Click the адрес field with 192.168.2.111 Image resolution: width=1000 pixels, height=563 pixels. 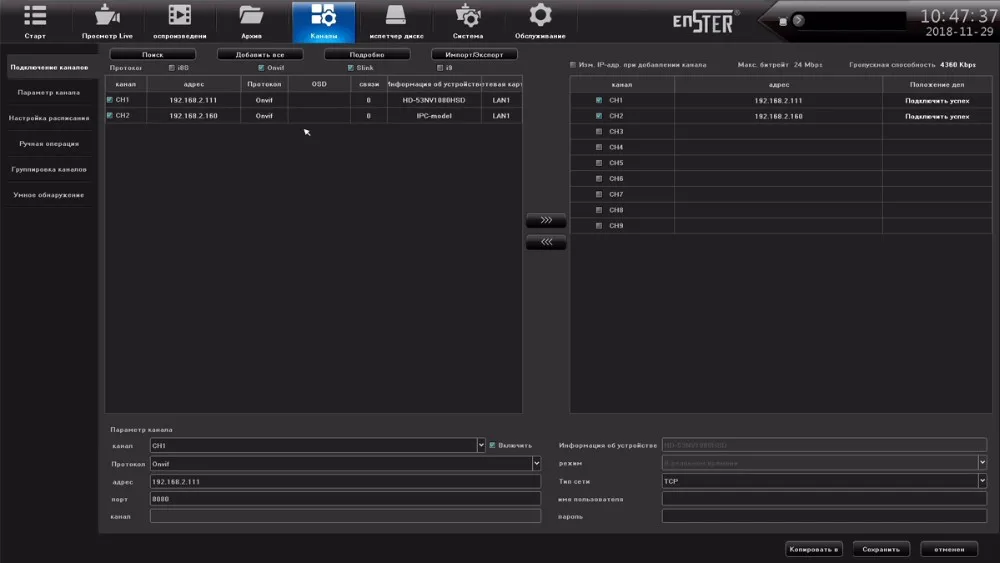pyautogui.click(x=345, y=481)
